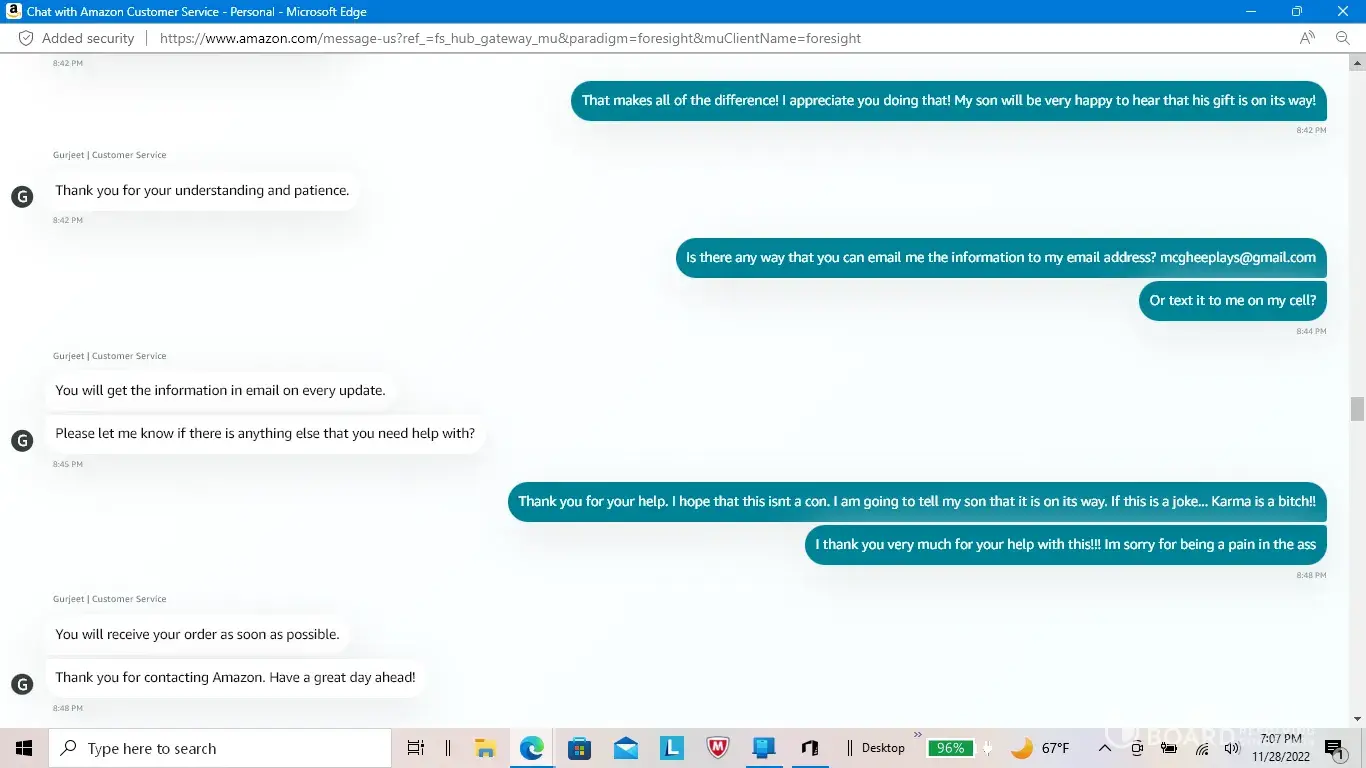Open the blue L app on the taskbar
The width and height of the screenshot is (1366, 768).
point(671,748)
